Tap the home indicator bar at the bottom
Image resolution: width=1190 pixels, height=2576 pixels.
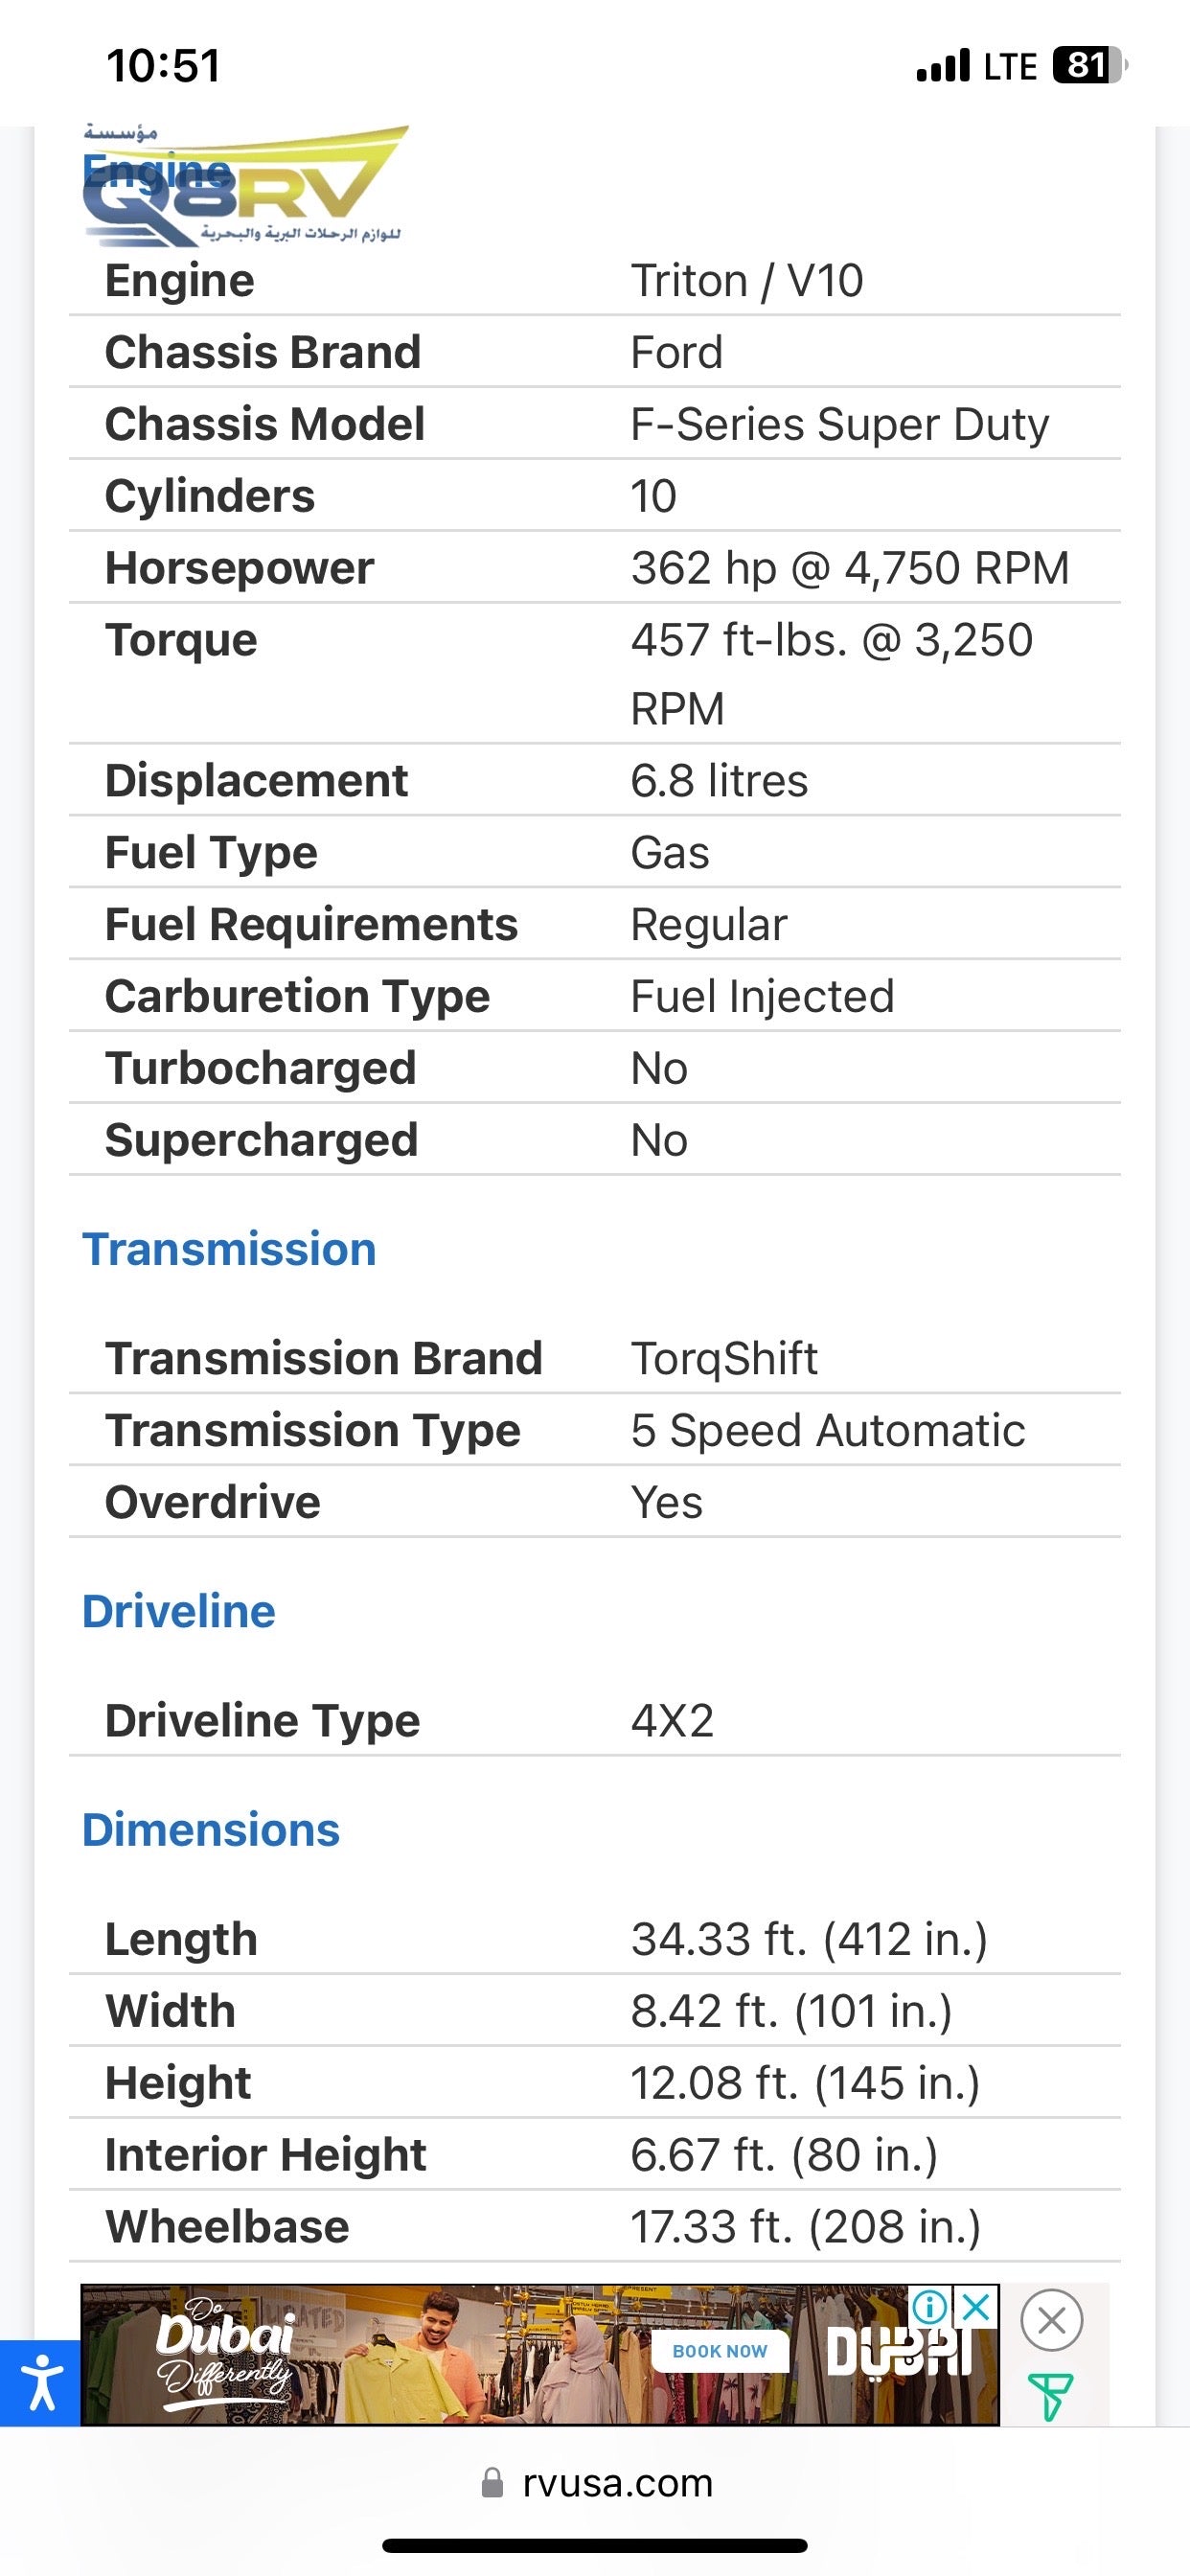(x=595, y=2545)
